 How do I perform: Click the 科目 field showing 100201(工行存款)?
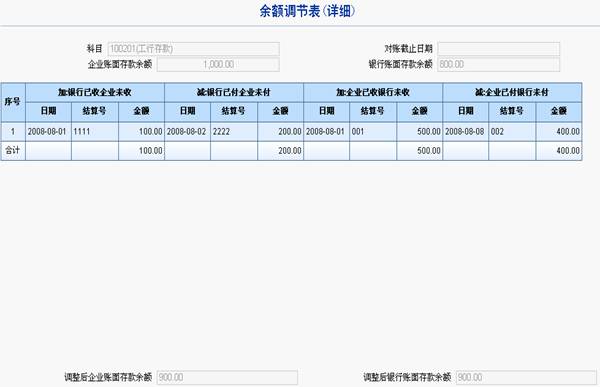(x=194, y=49)
